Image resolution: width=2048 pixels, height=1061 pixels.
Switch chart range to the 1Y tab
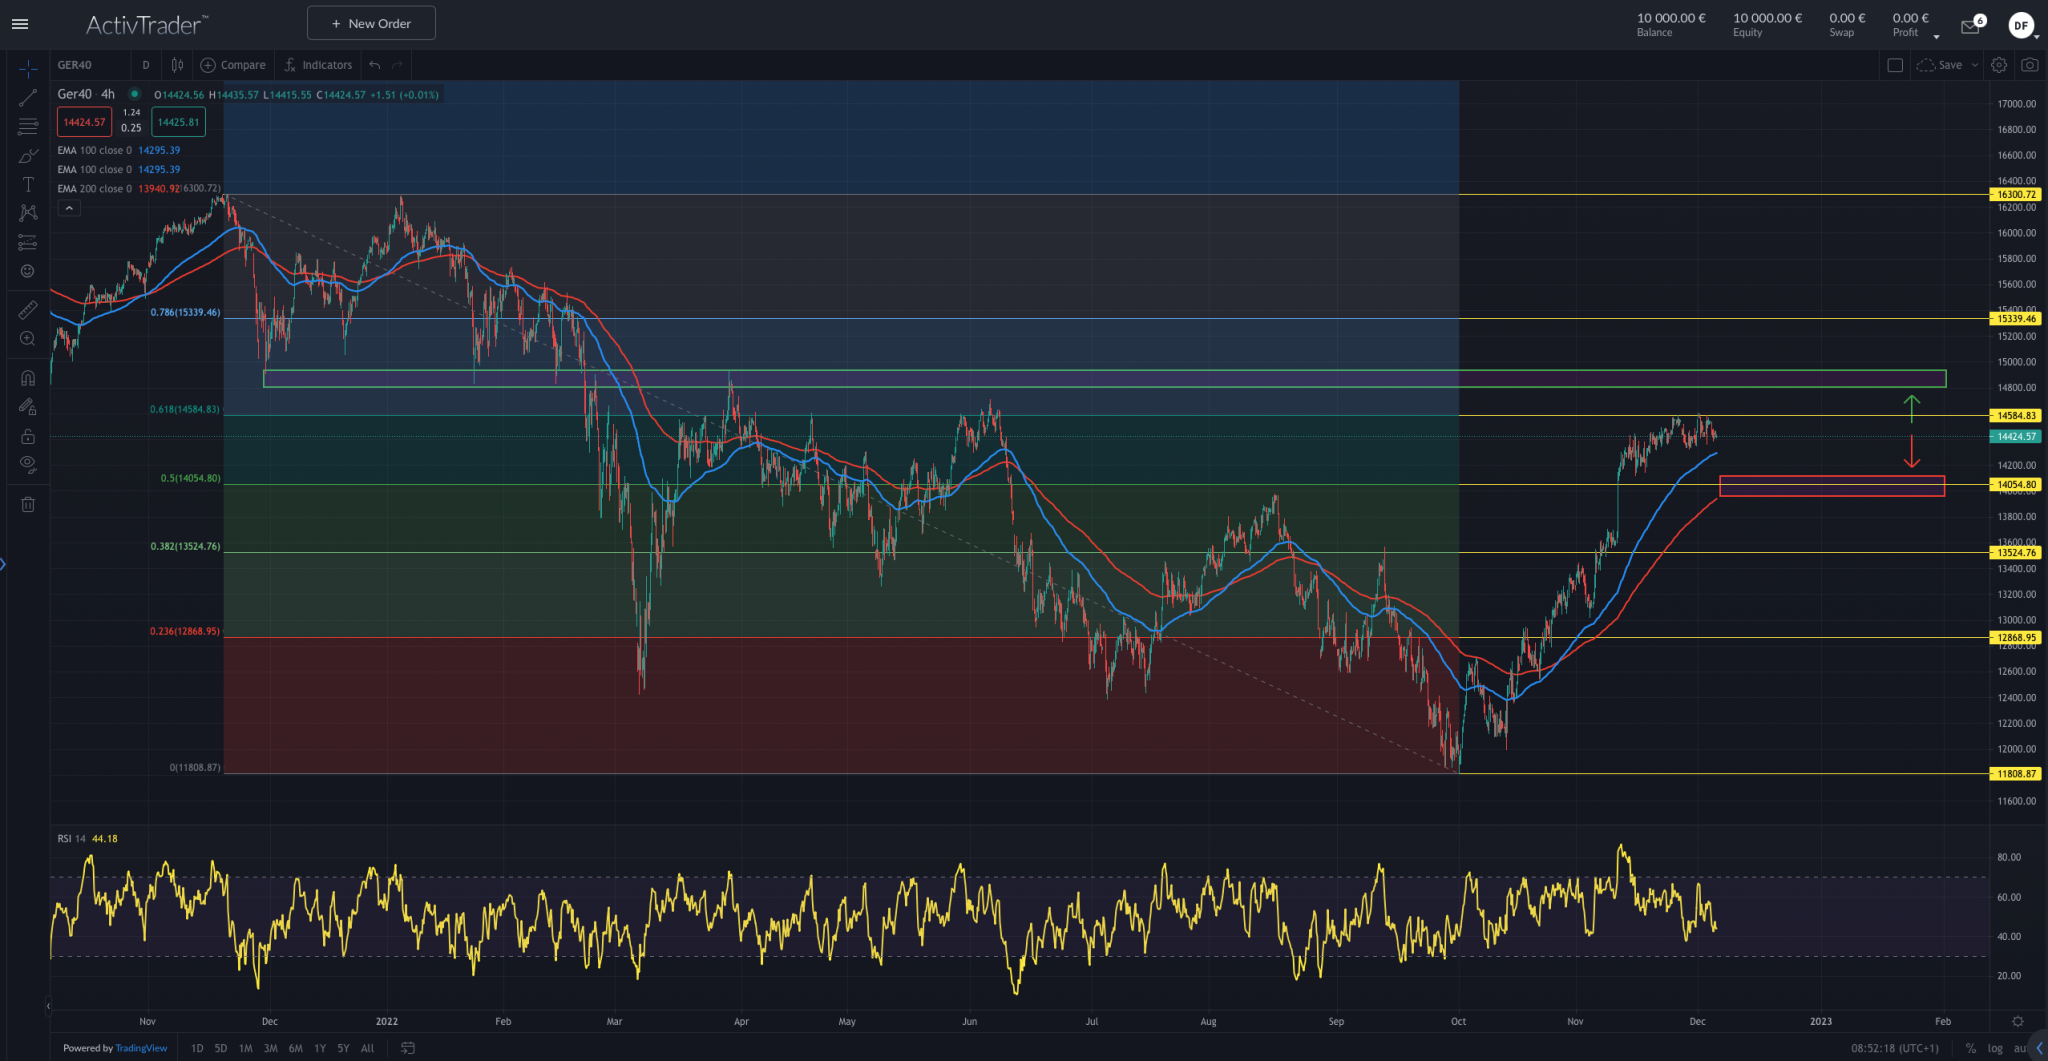[x=319, y=1047]
